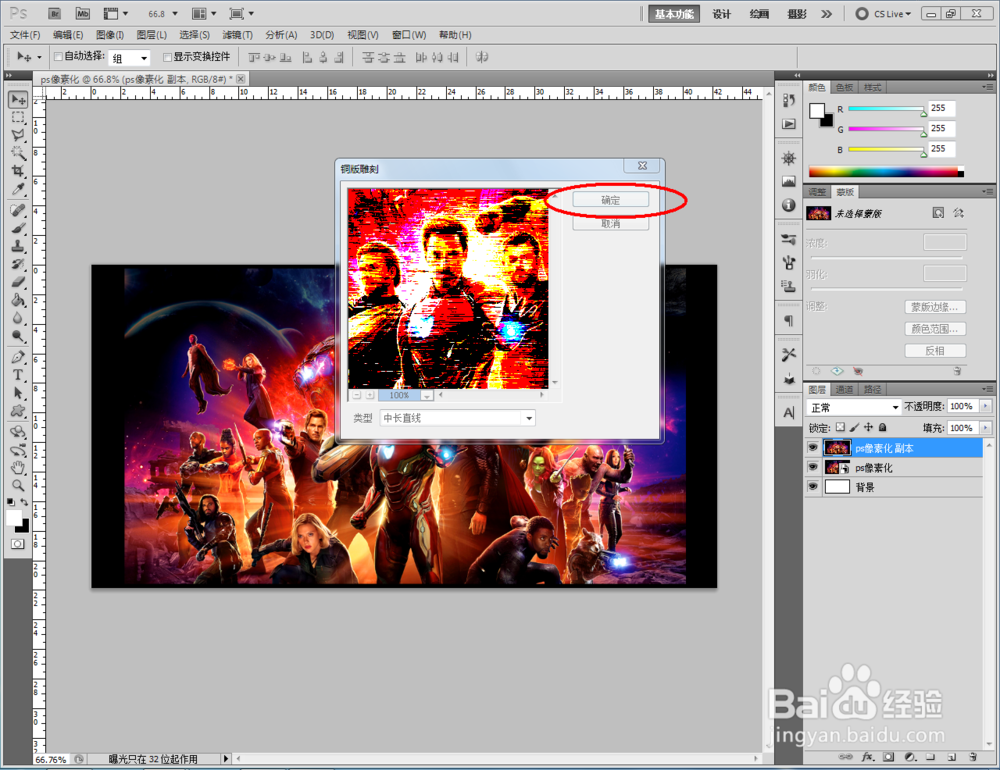The image size is (1000, 770).
Task: Open the 类型 dropdown showing 中长直线
Action: pyautogui.click(x=457, y=418)
